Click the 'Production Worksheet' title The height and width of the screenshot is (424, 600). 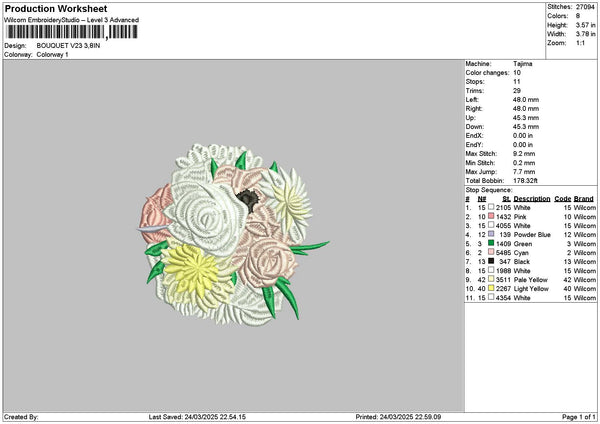click(56, 9)
